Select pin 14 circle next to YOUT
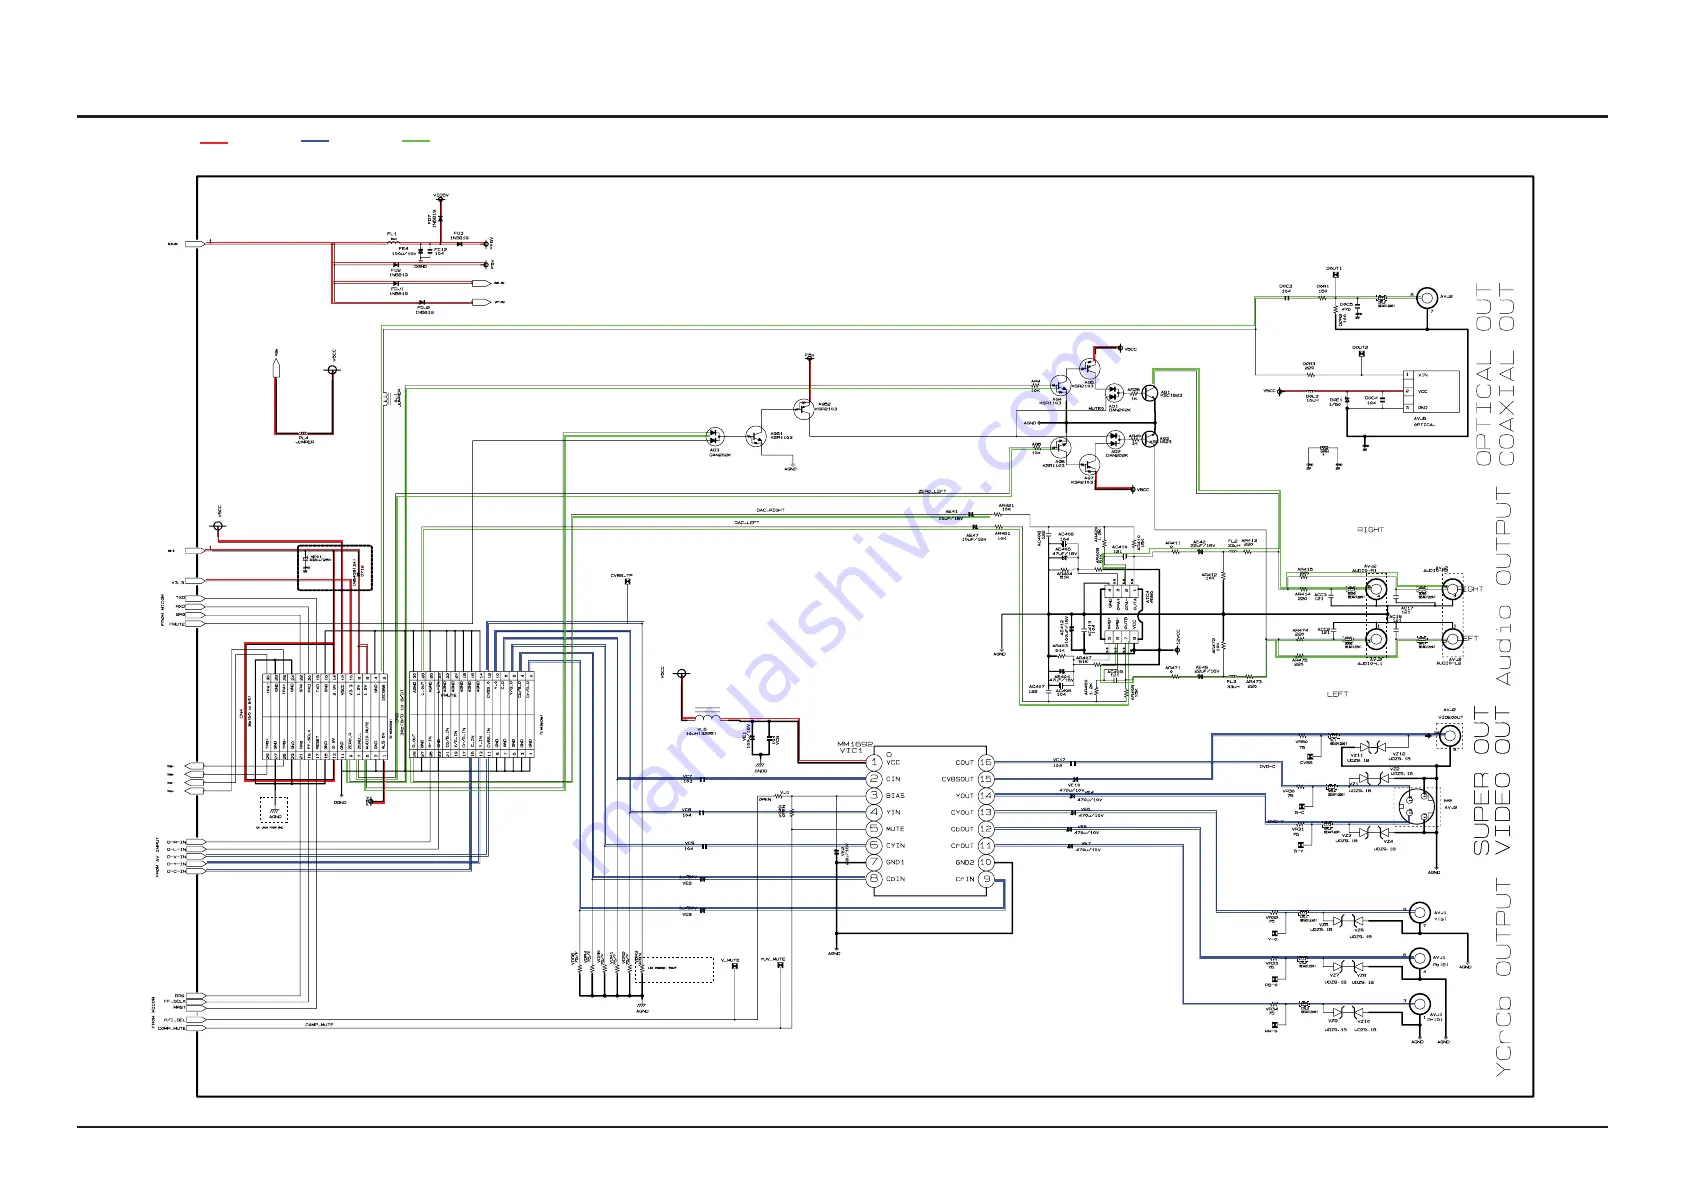Screen dimensions: 1683x1190 [986, 796]
